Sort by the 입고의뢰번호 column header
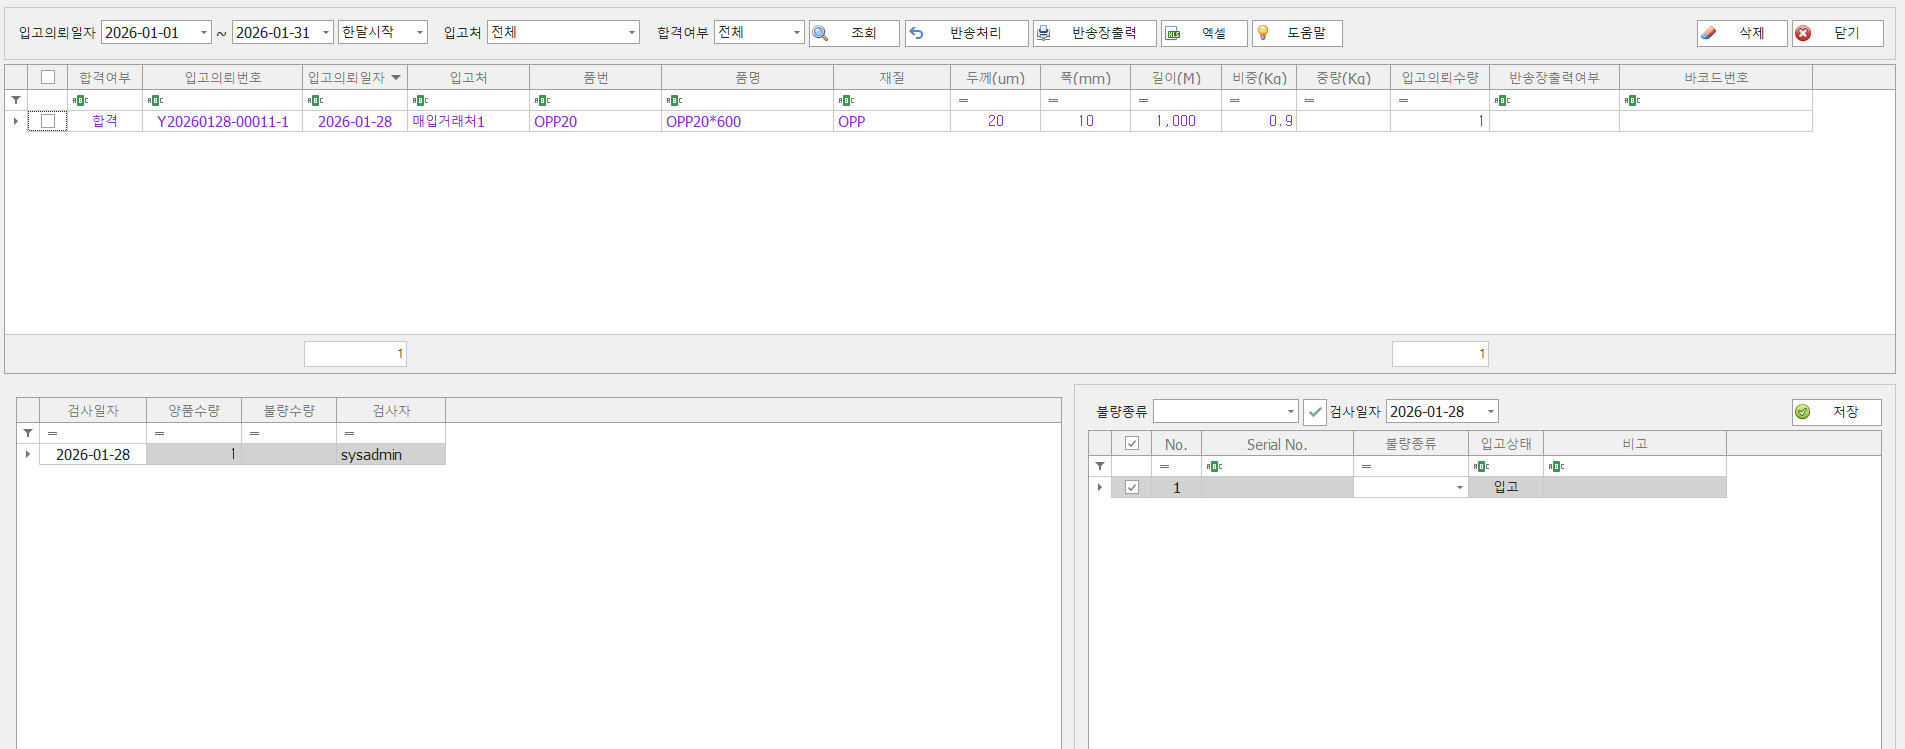1905x749 pixels. [x=222, y=77]
